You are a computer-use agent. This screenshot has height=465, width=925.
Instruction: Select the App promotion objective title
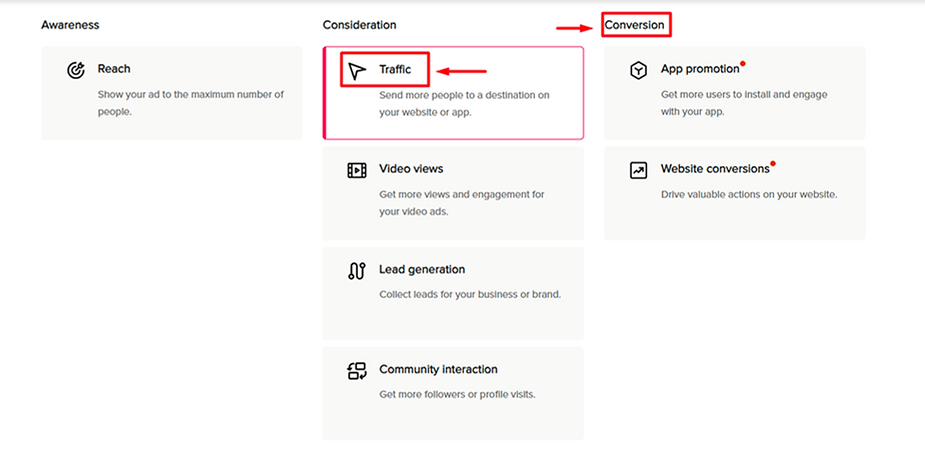(x=700, y=69)
